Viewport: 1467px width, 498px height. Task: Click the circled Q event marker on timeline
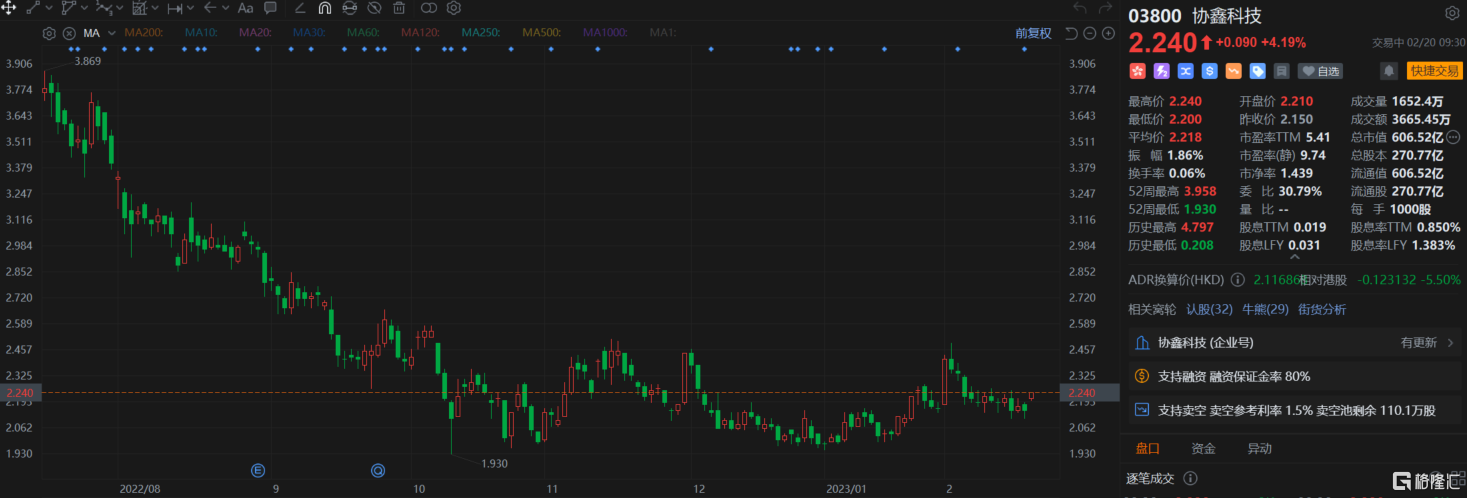378,469
